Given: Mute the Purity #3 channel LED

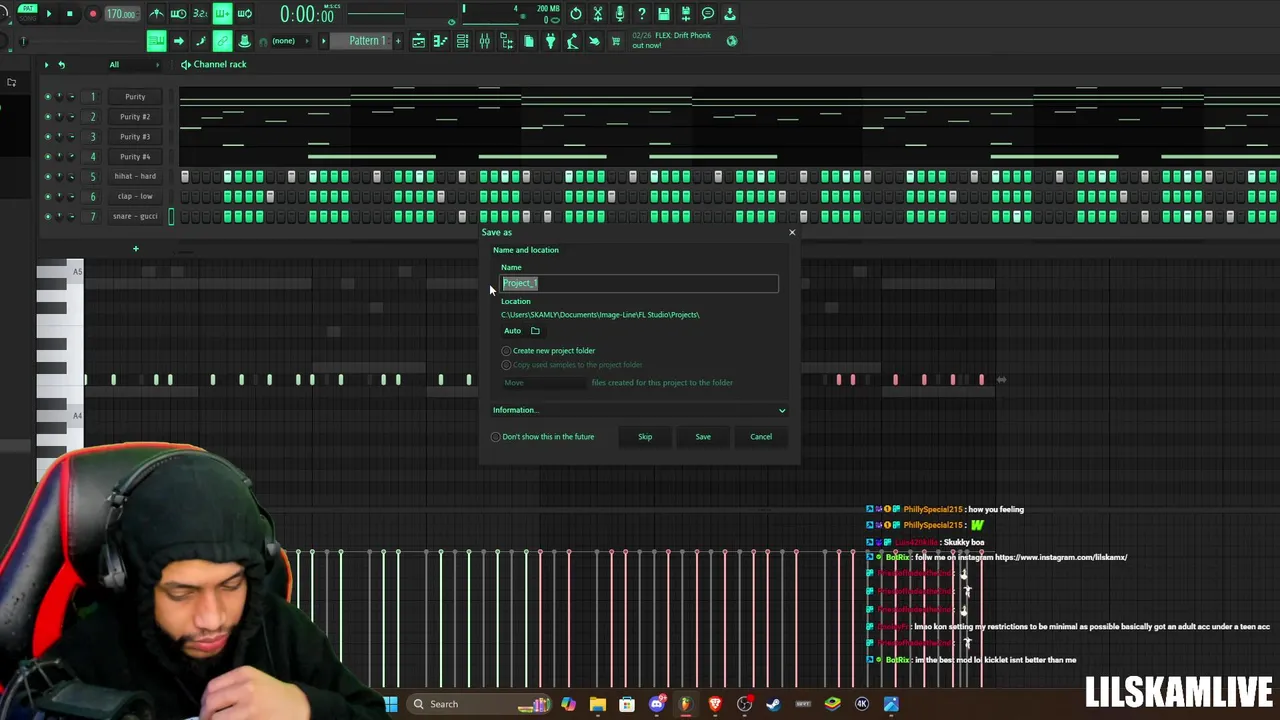Looking at the screenshot, I should [47, 137].
